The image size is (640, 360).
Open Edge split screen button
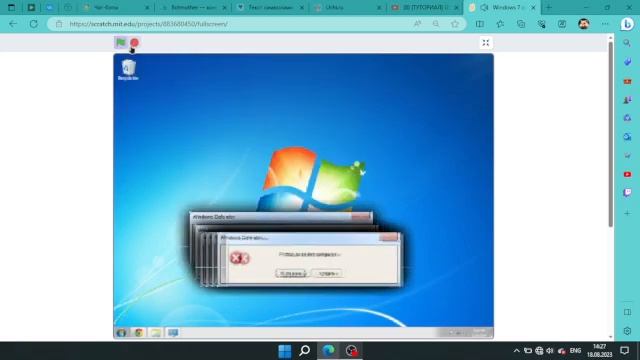tap(480, 24)
